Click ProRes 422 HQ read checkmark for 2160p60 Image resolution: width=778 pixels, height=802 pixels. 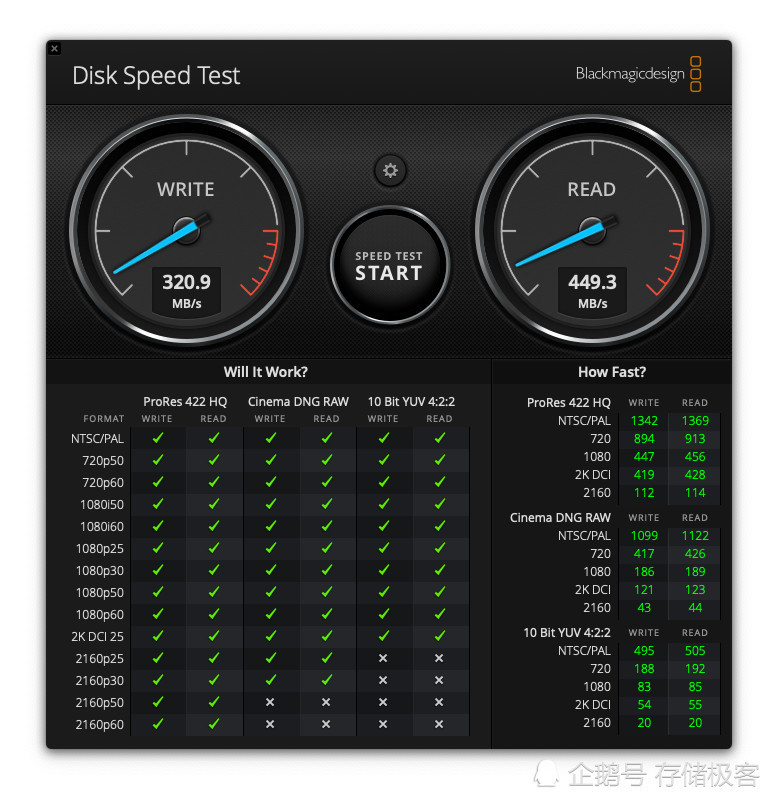(x=214, y=724)
